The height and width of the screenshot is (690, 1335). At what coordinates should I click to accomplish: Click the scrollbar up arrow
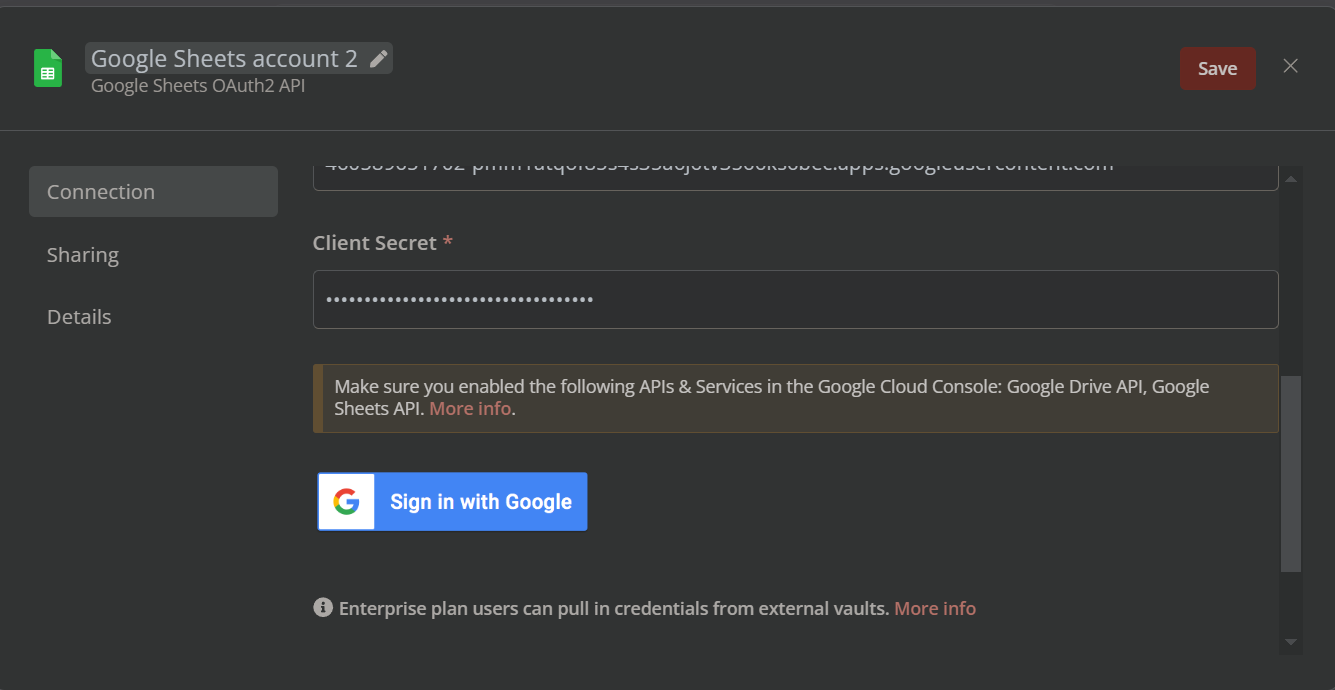tap(1291, 179)
